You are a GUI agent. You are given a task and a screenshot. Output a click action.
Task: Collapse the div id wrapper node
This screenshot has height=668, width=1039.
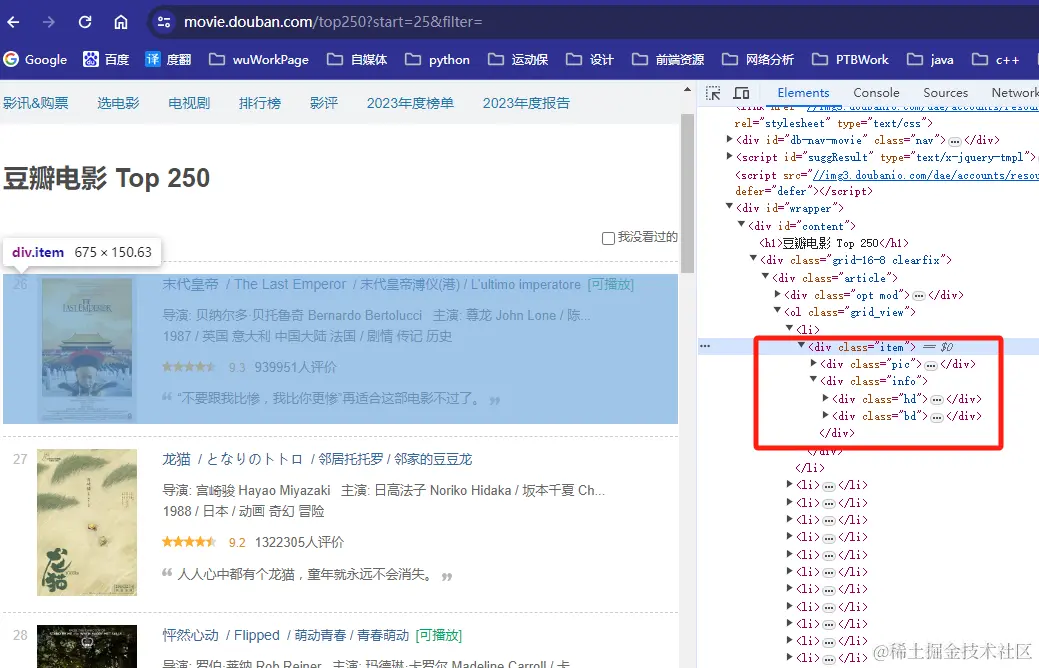point(729,208)
